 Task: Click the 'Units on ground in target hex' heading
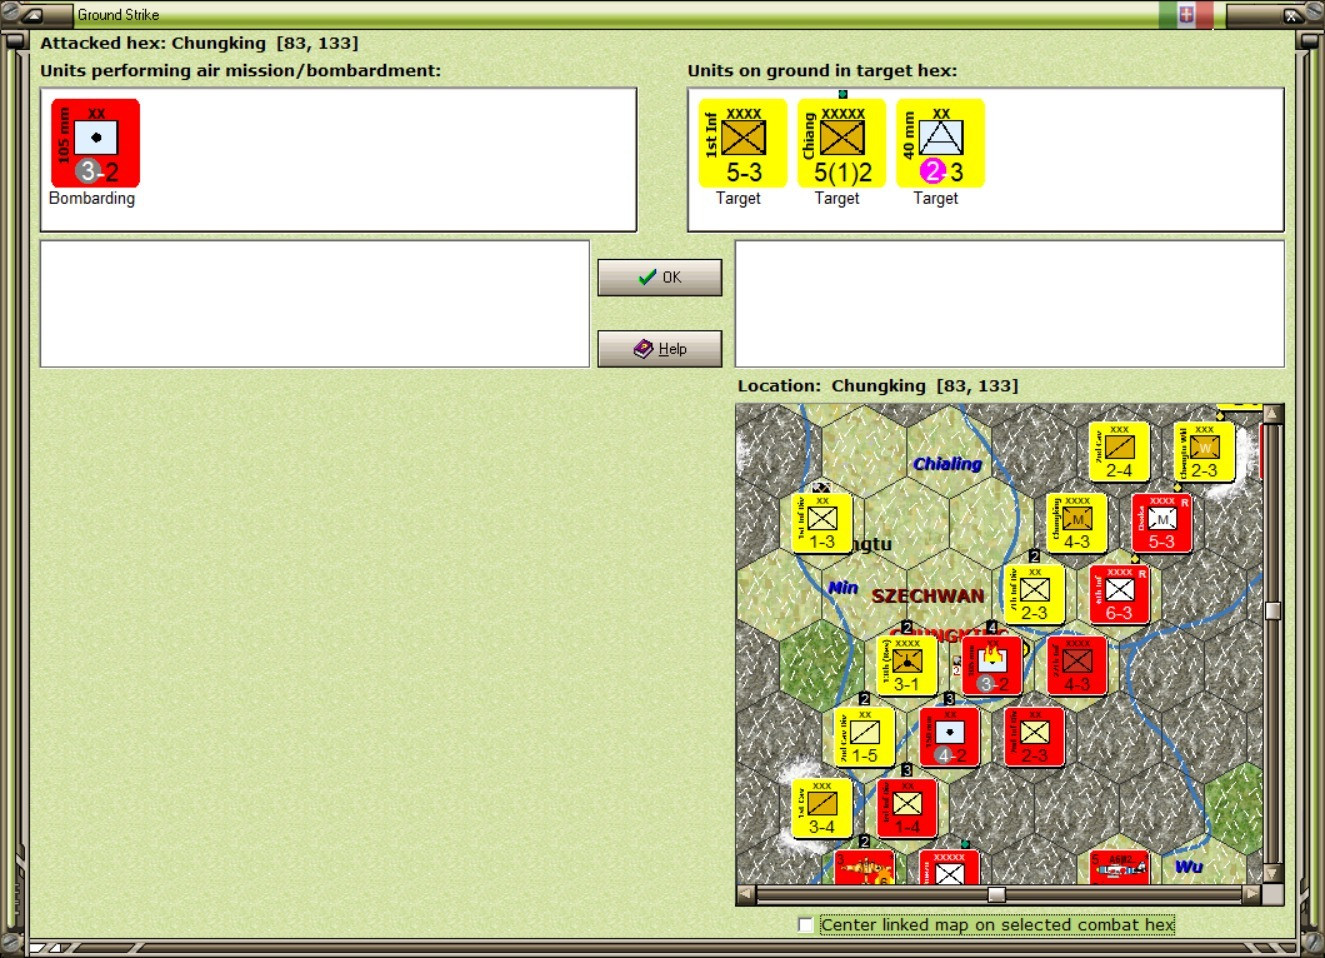point(822,71)
